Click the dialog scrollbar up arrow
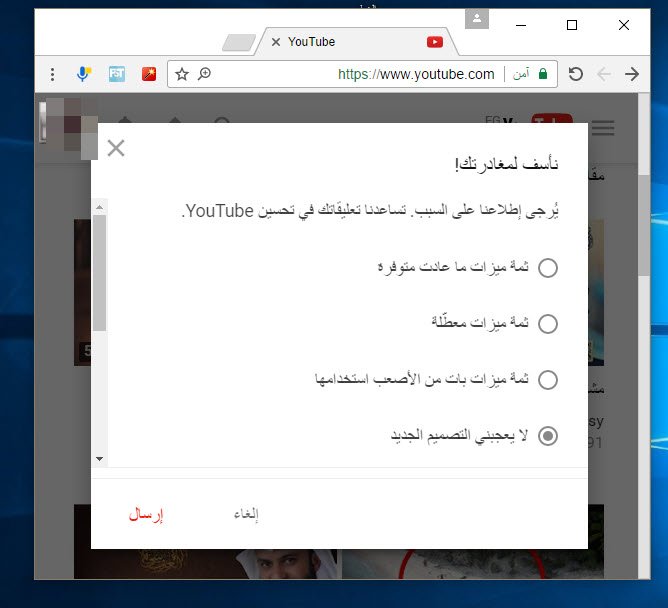 pyautogui.click(x=99, y=207)
